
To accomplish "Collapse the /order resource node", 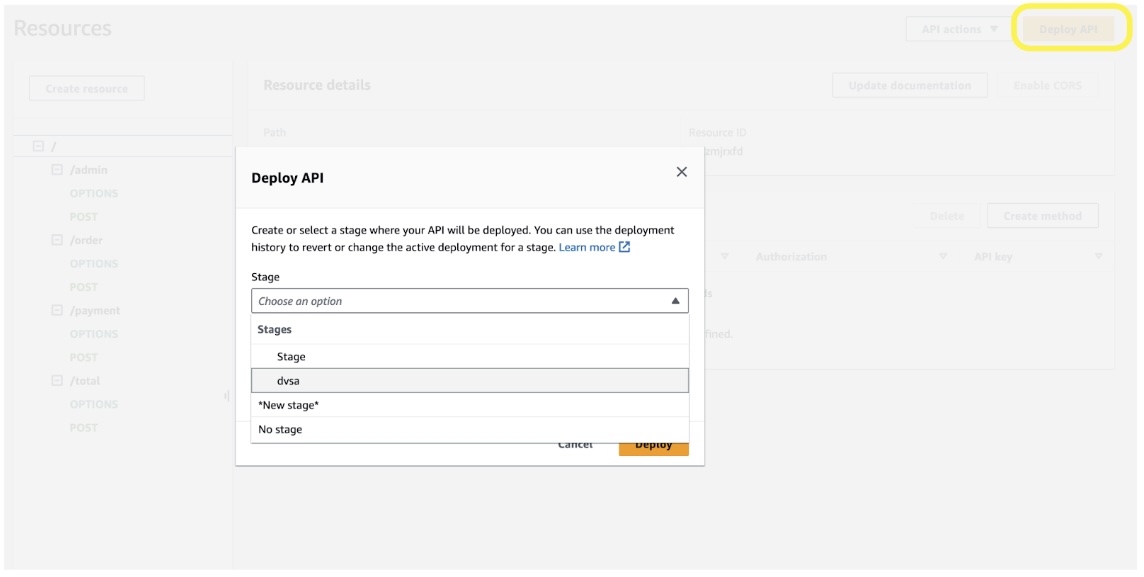I will [57, 239].
